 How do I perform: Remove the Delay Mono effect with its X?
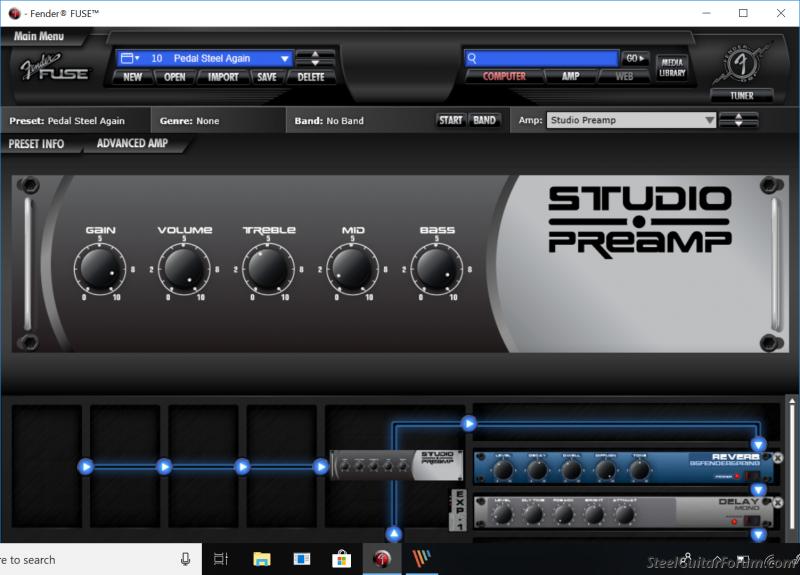point(778,503)
